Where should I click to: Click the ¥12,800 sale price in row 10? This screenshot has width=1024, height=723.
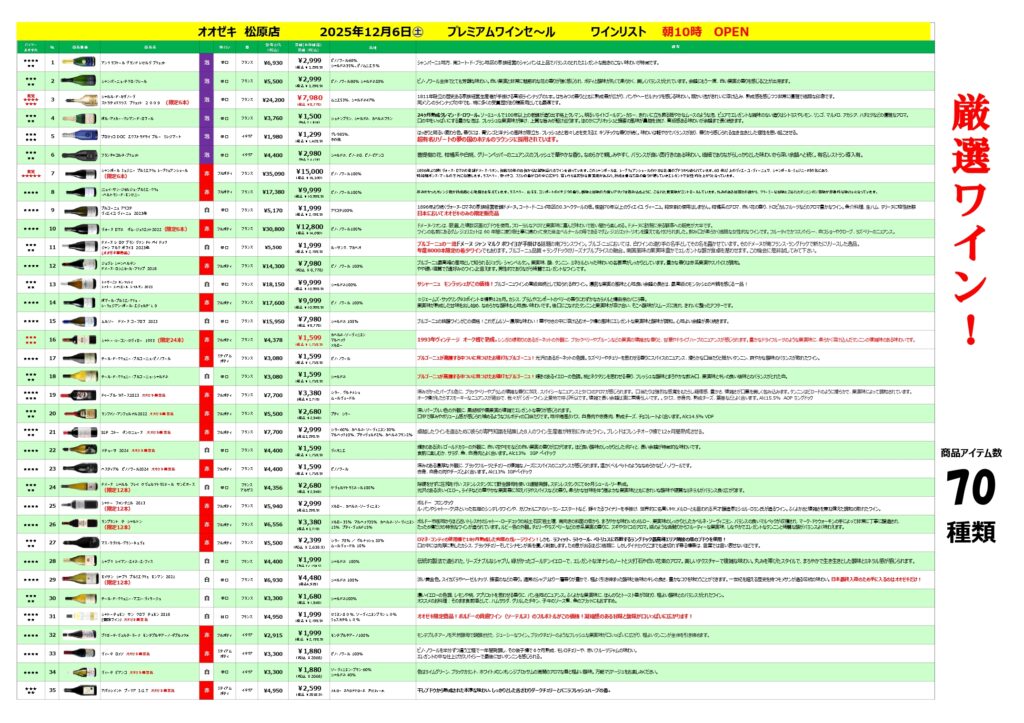[309, 229]
